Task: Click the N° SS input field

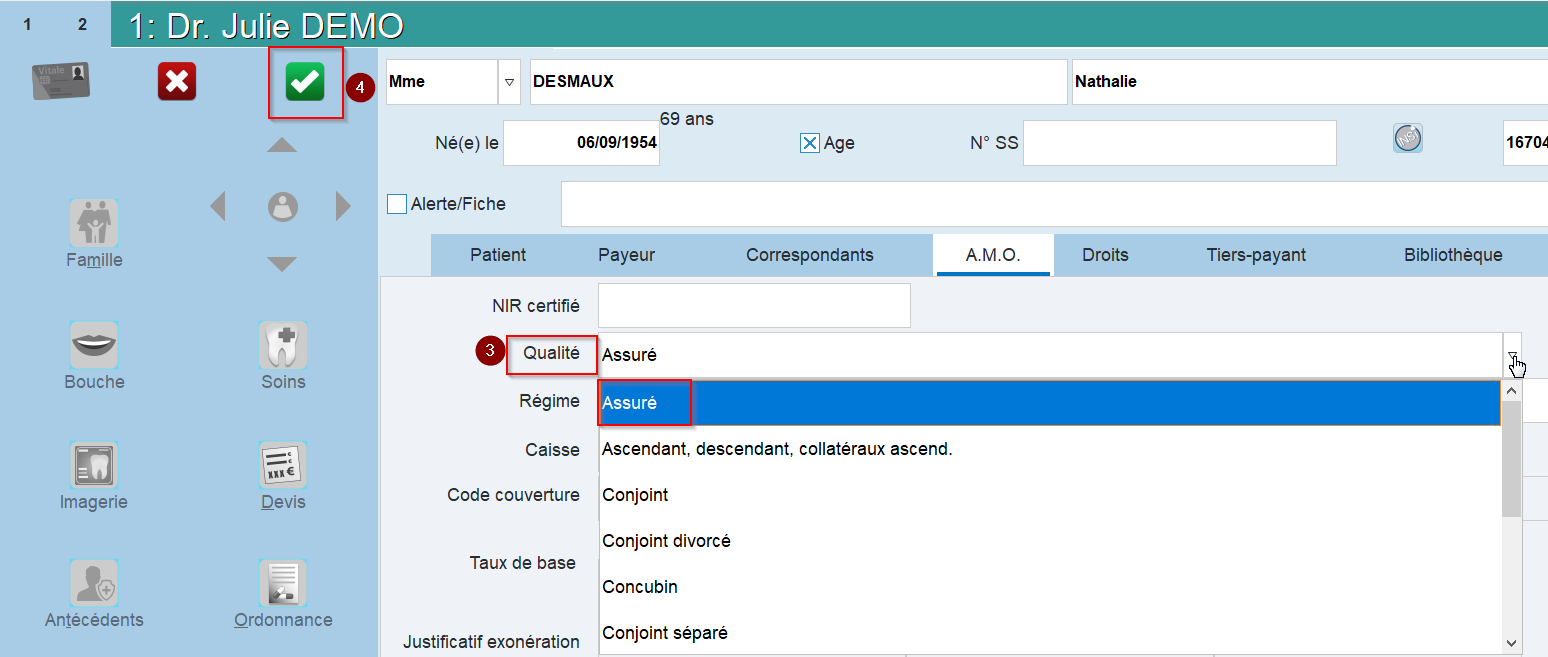Action: coord(1180,143)
